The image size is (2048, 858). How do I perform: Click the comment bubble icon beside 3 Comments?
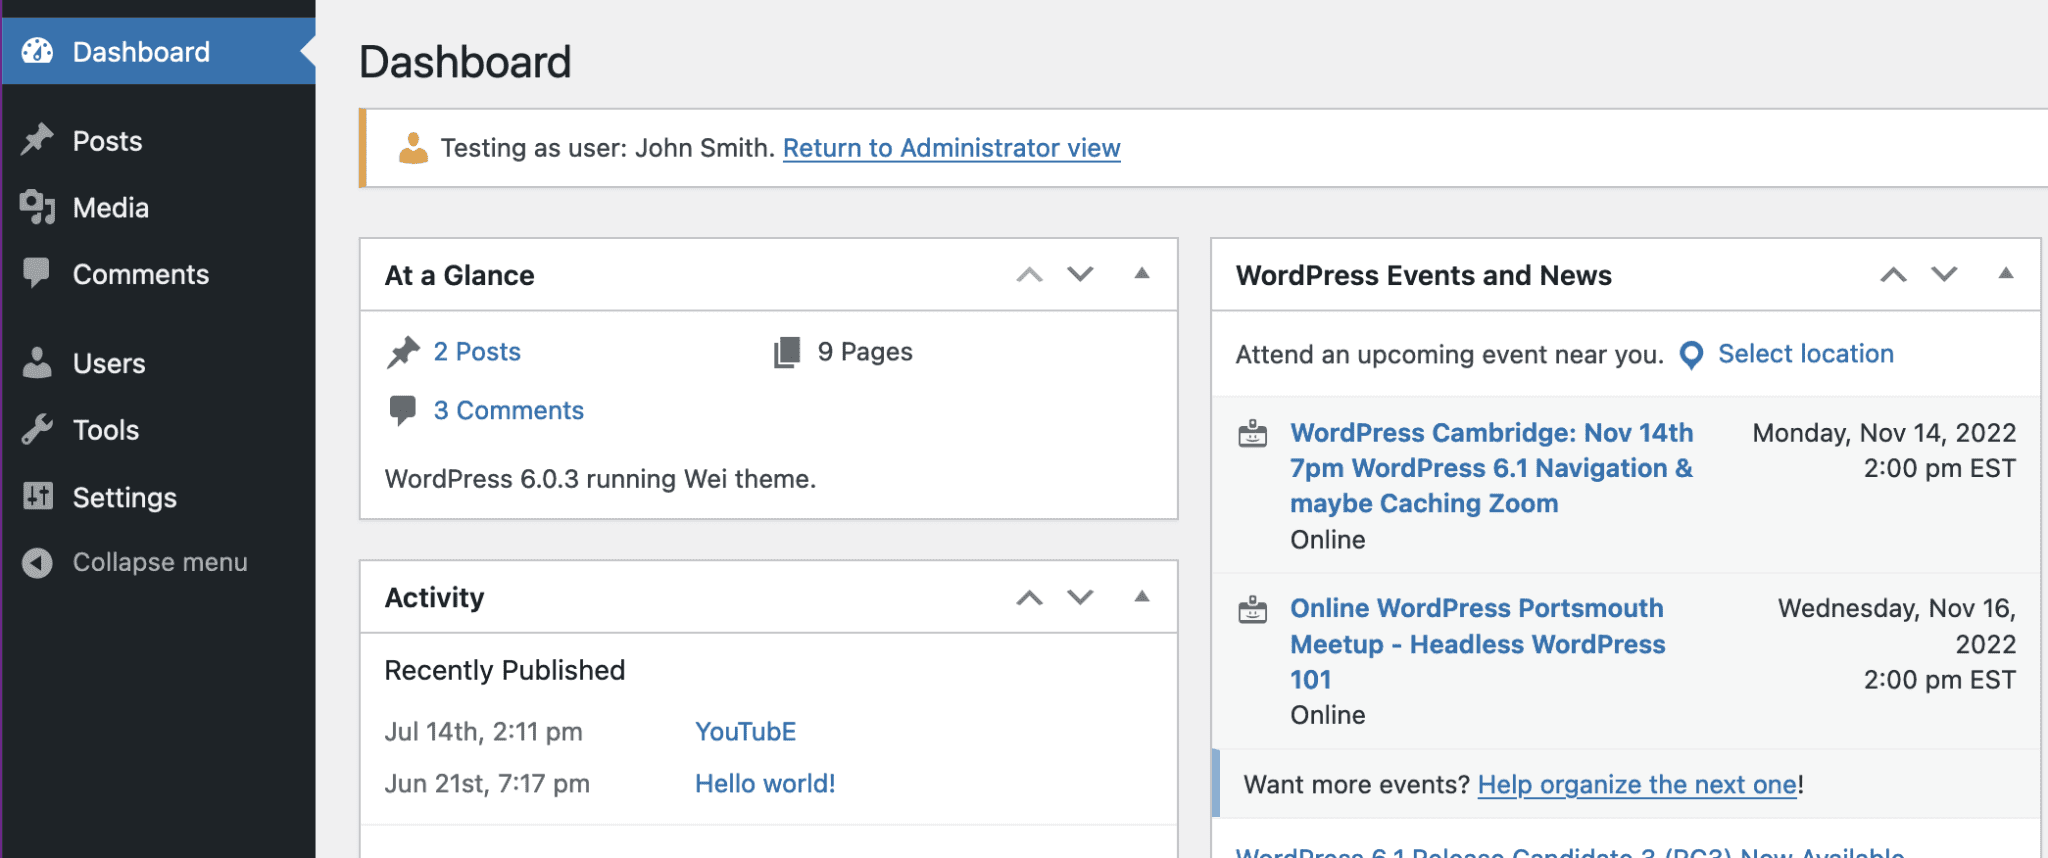(x=402, y=411)
